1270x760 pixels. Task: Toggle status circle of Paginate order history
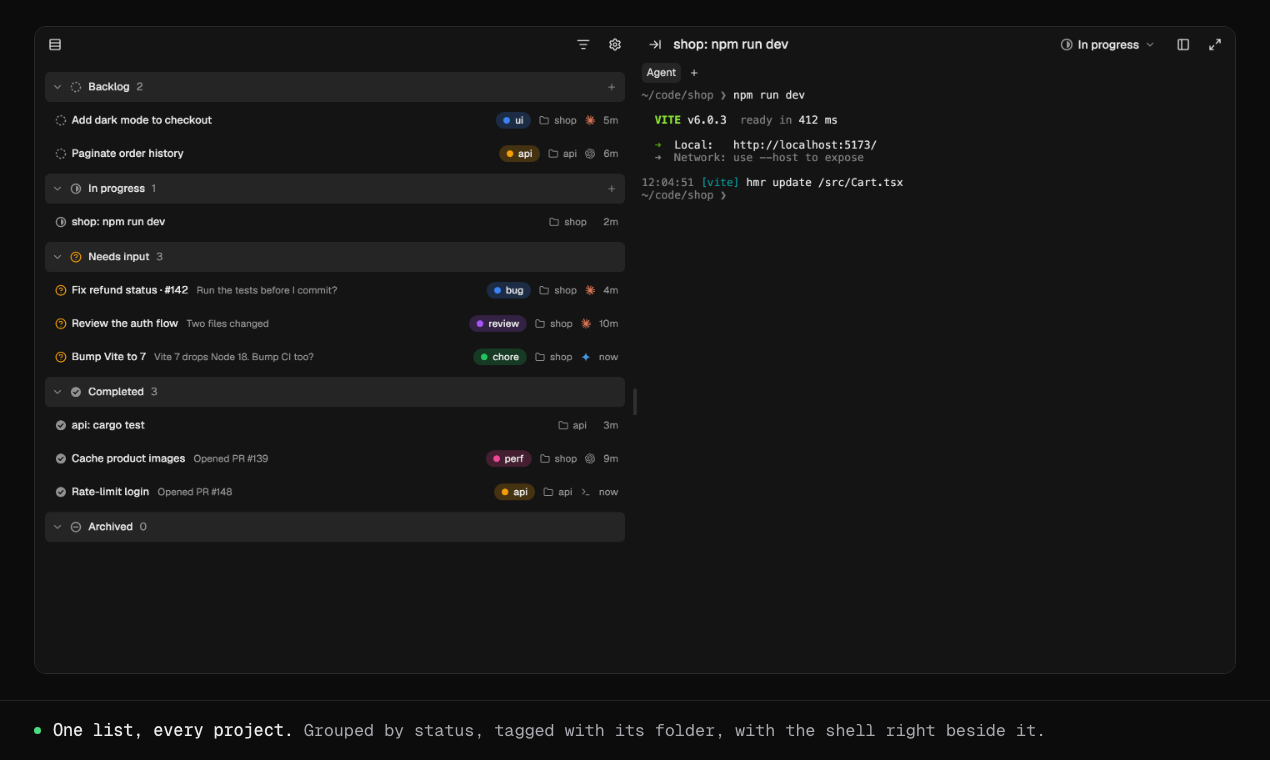(61, 154)
